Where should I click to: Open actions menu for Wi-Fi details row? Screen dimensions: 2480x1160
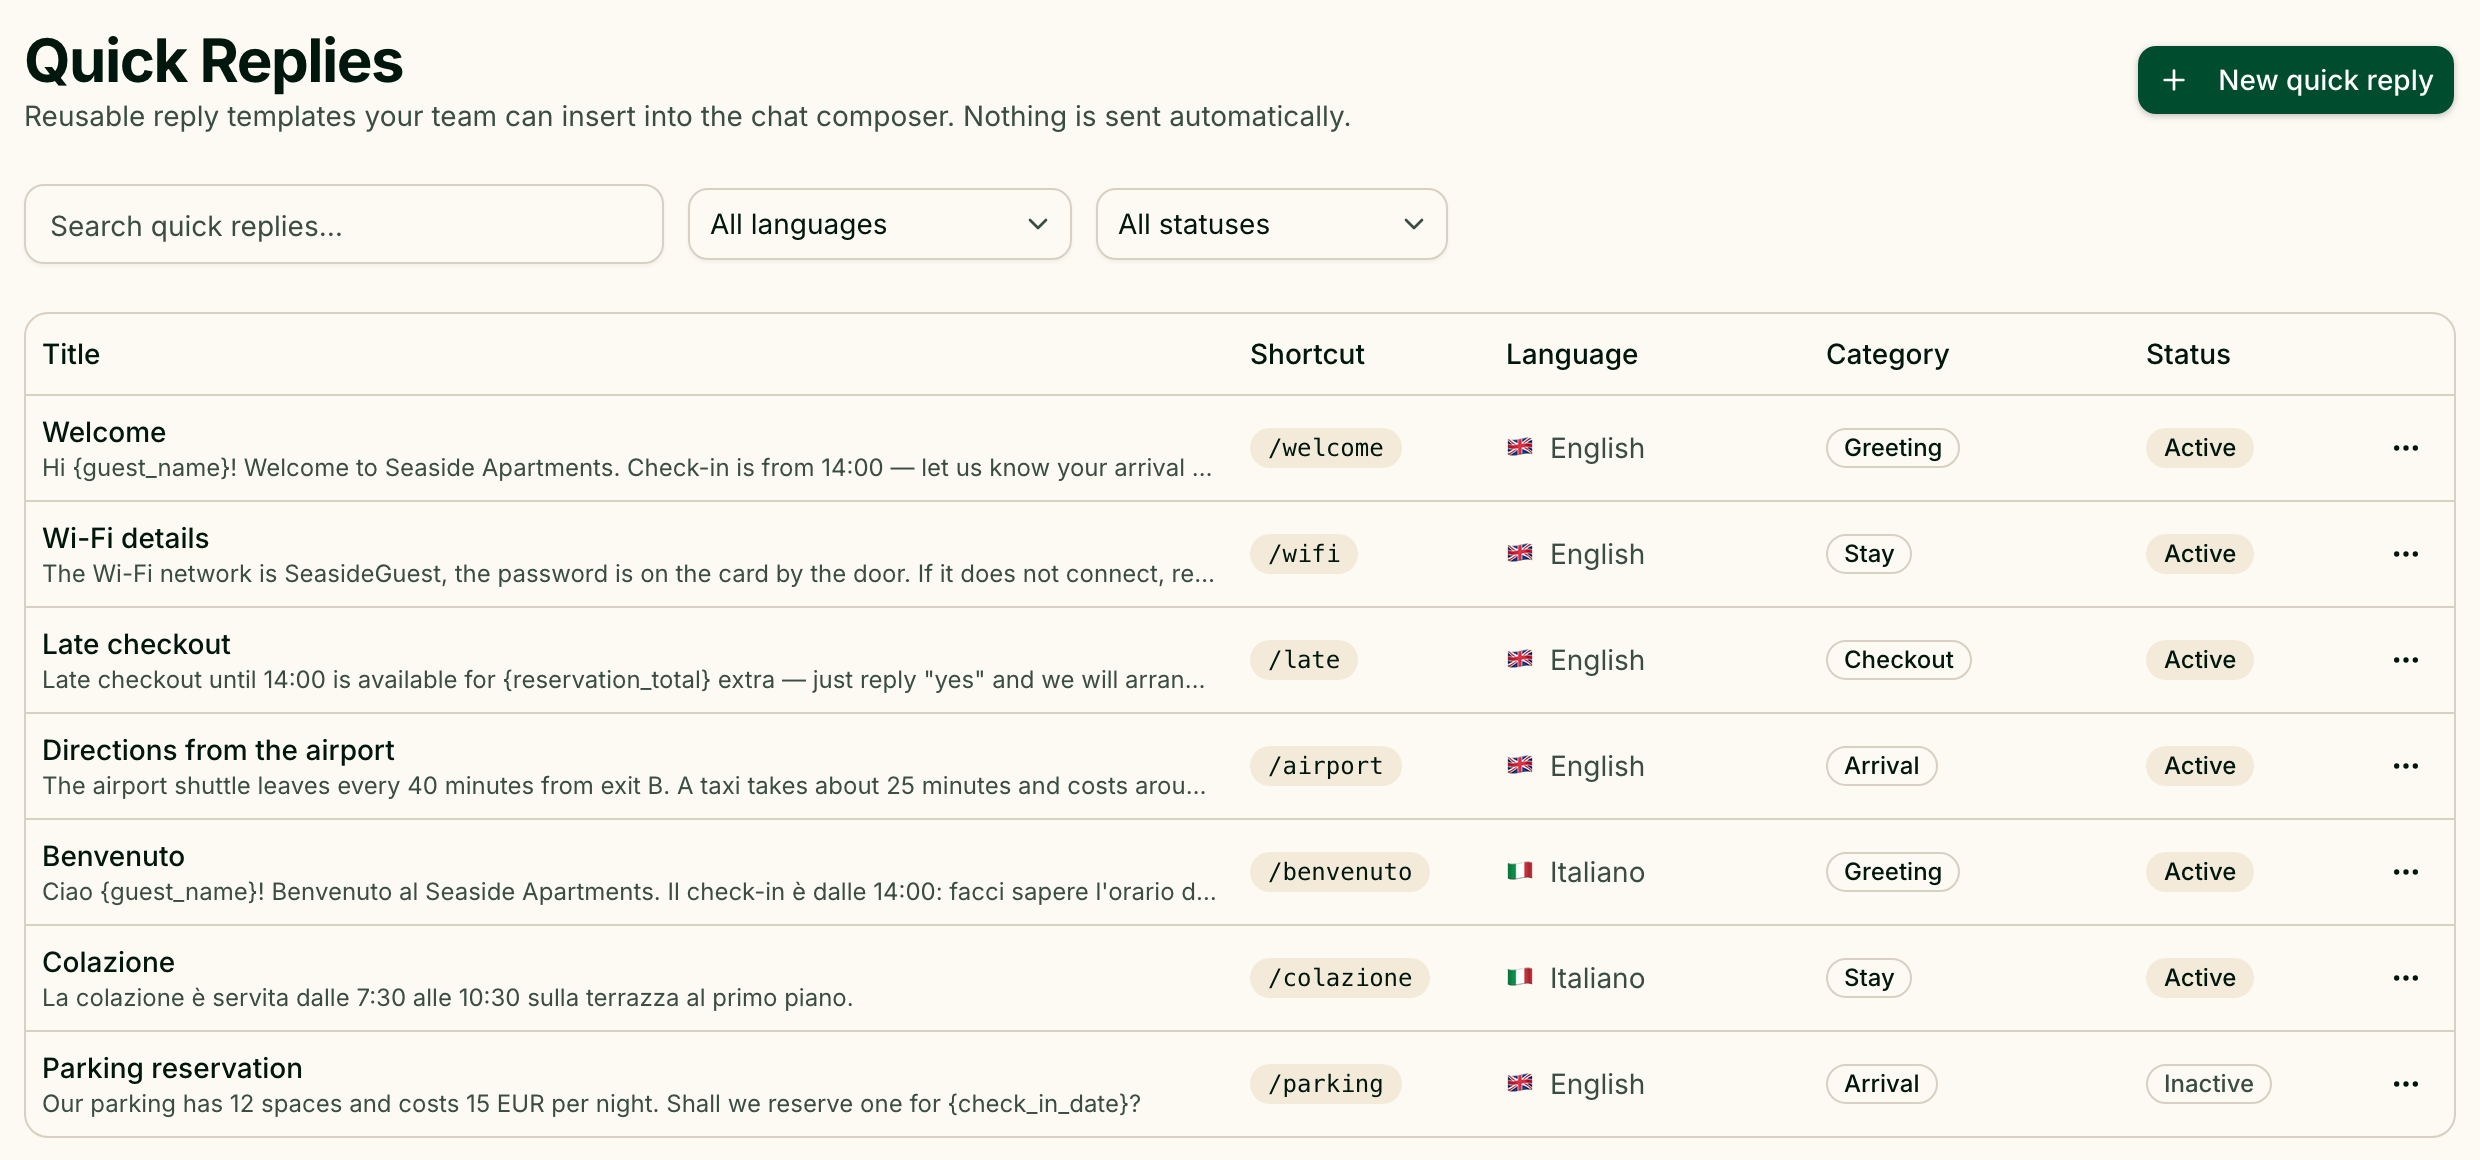[2405, 554]
